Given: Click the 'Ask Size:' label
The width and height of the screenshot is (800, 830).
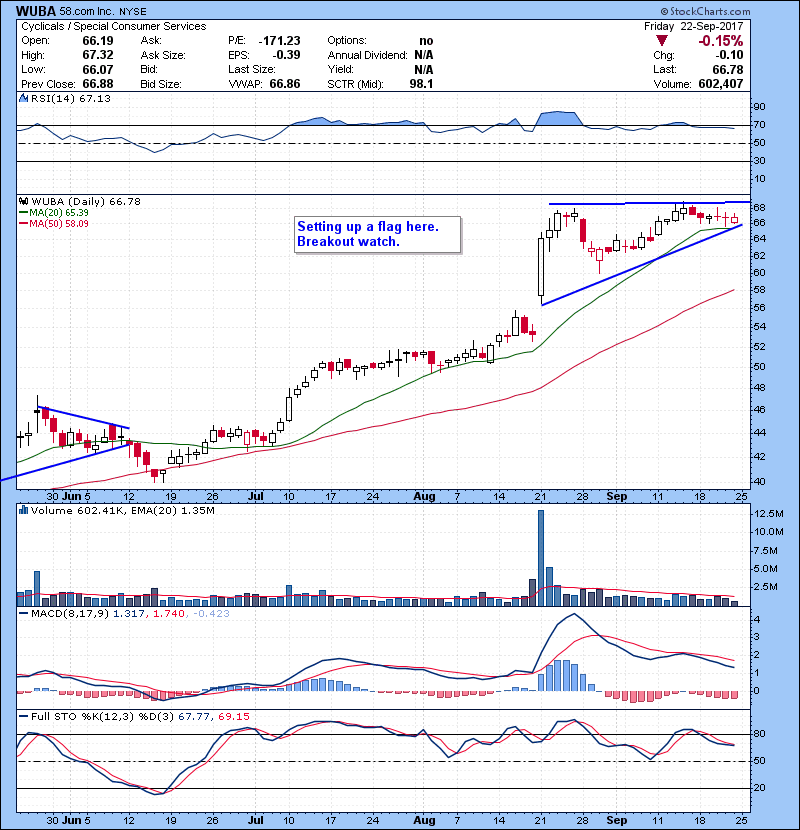Looking at the screenshot, I should [x=163, y=55].
